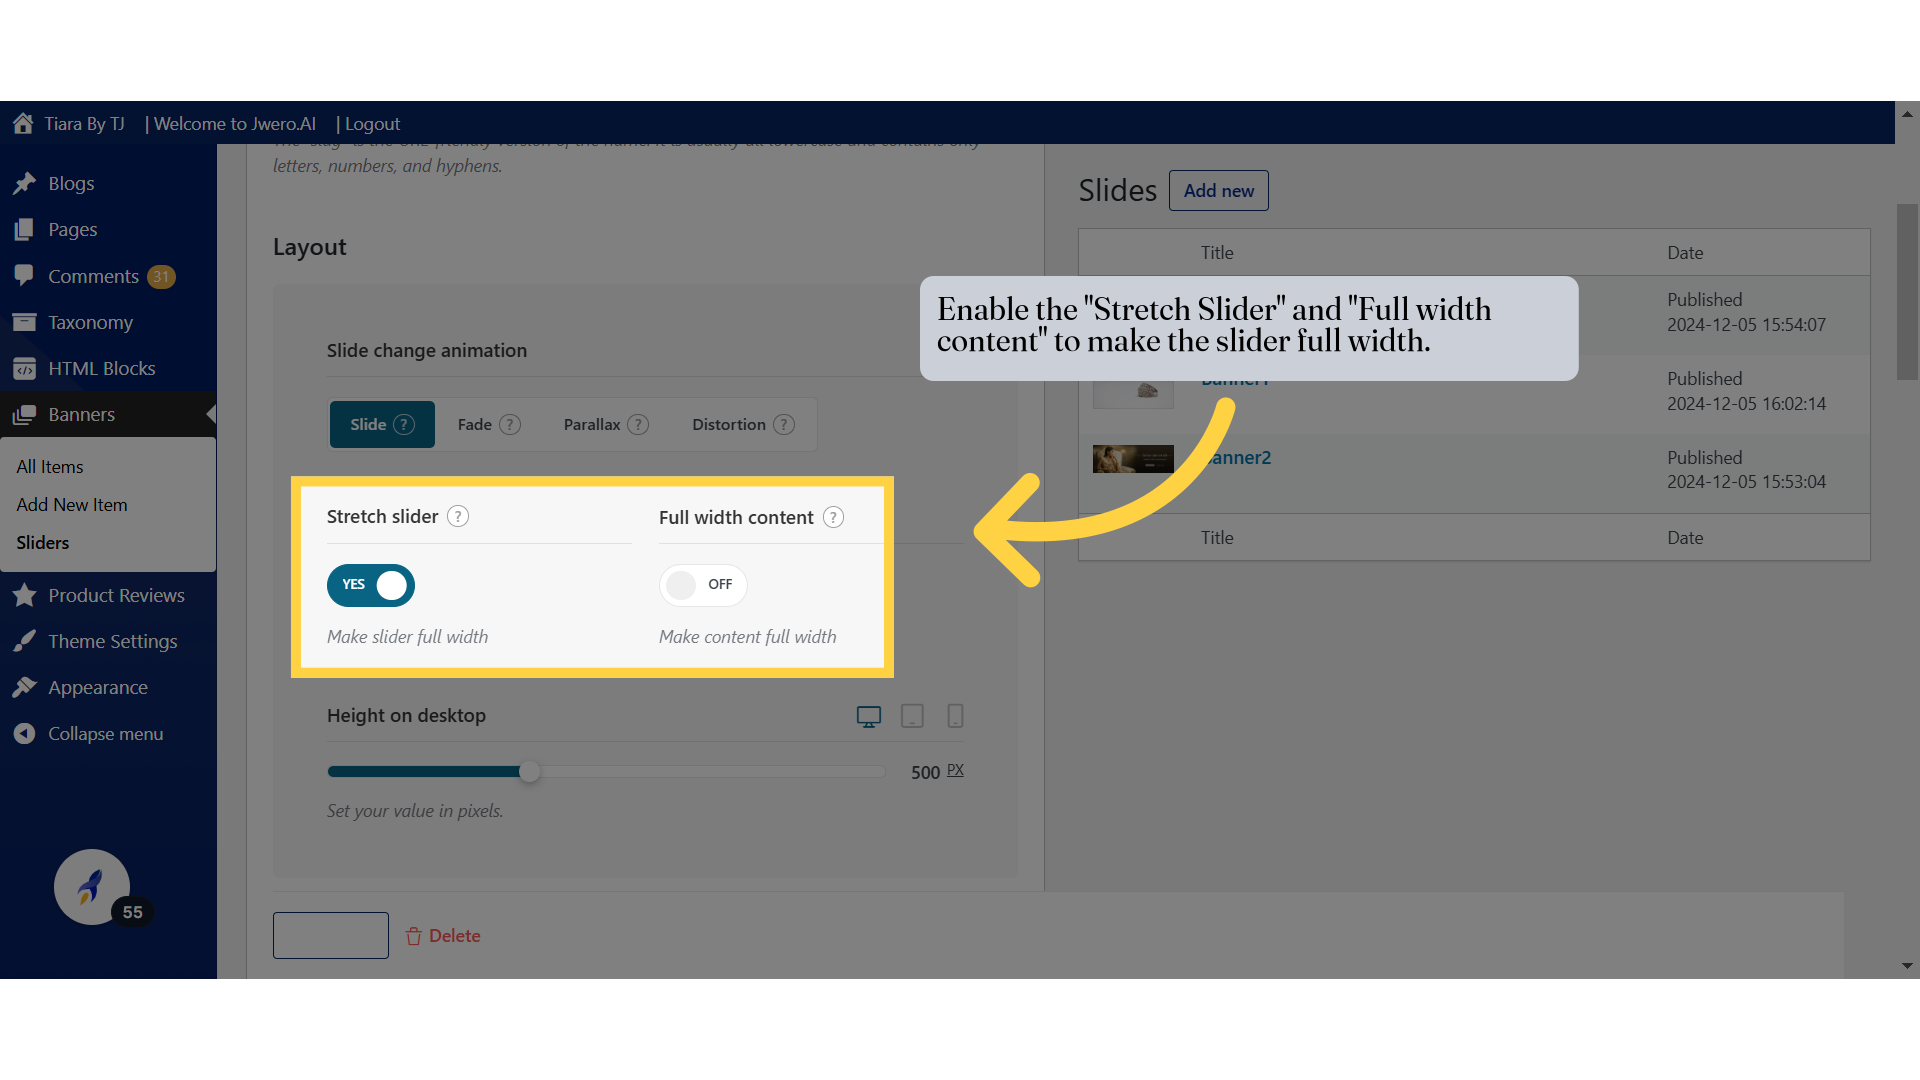Open the Sliders submenu entry
Screen dimensions: 1920x1080
[x=43, y=543]
